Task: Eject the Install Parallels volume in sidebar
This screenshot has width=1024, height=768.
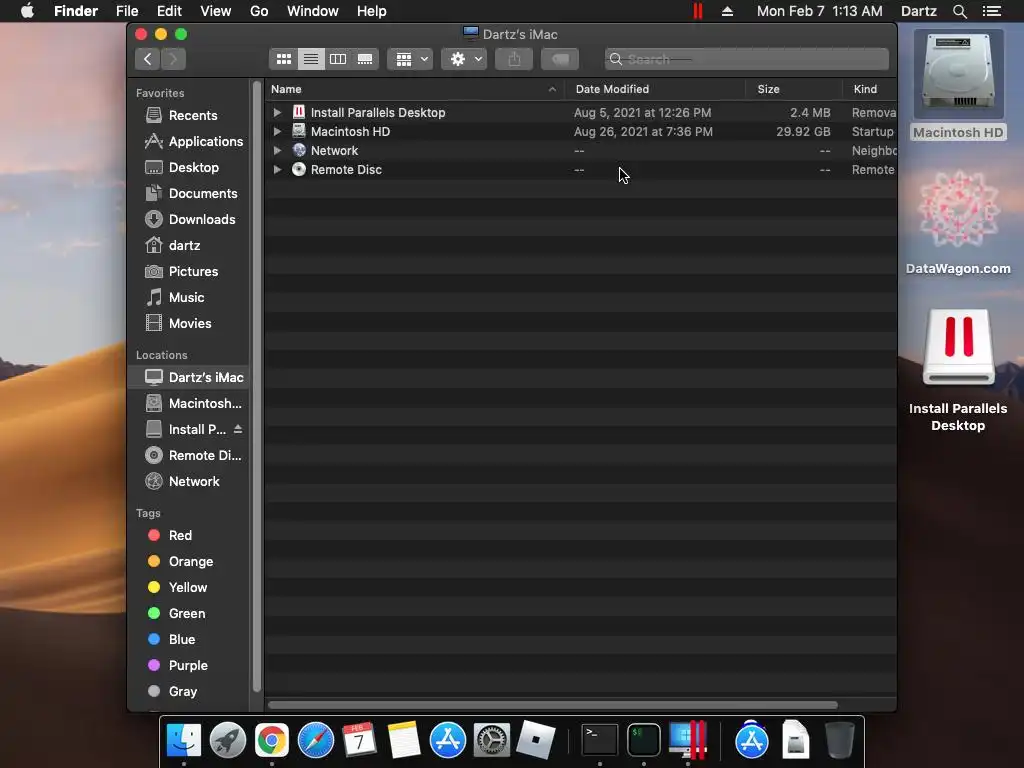Action: pos(238,429)
